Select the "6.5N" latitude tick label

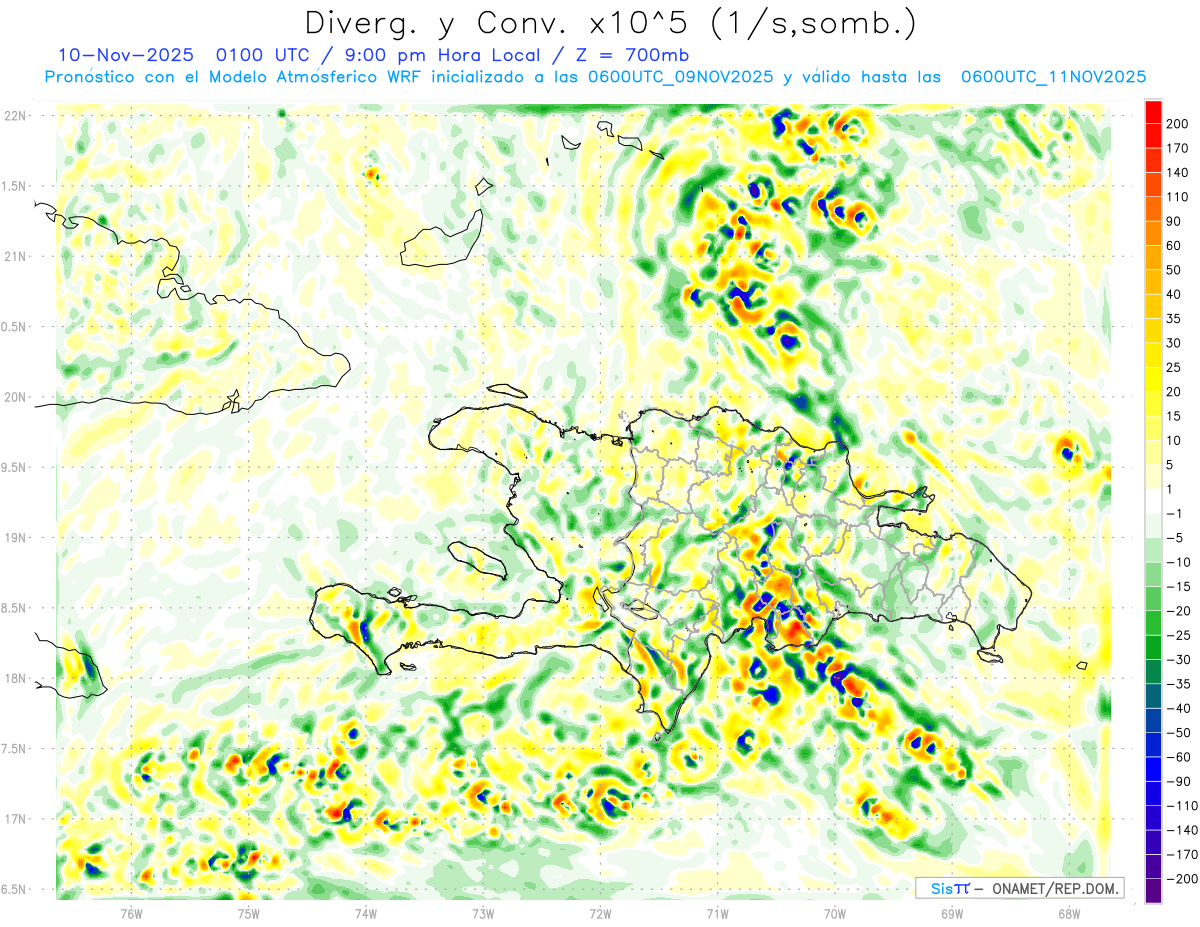(15, 889)
